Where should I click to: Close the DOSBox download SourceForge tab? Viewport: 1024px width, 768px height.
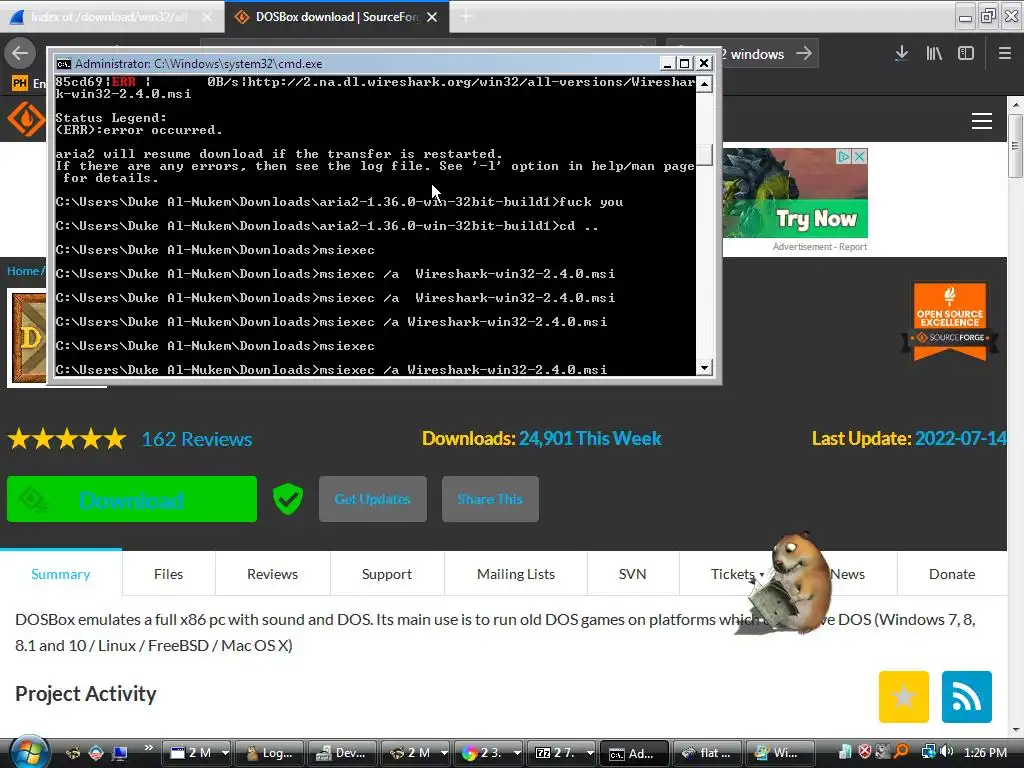pyautogui.click(x=432, y=17)
